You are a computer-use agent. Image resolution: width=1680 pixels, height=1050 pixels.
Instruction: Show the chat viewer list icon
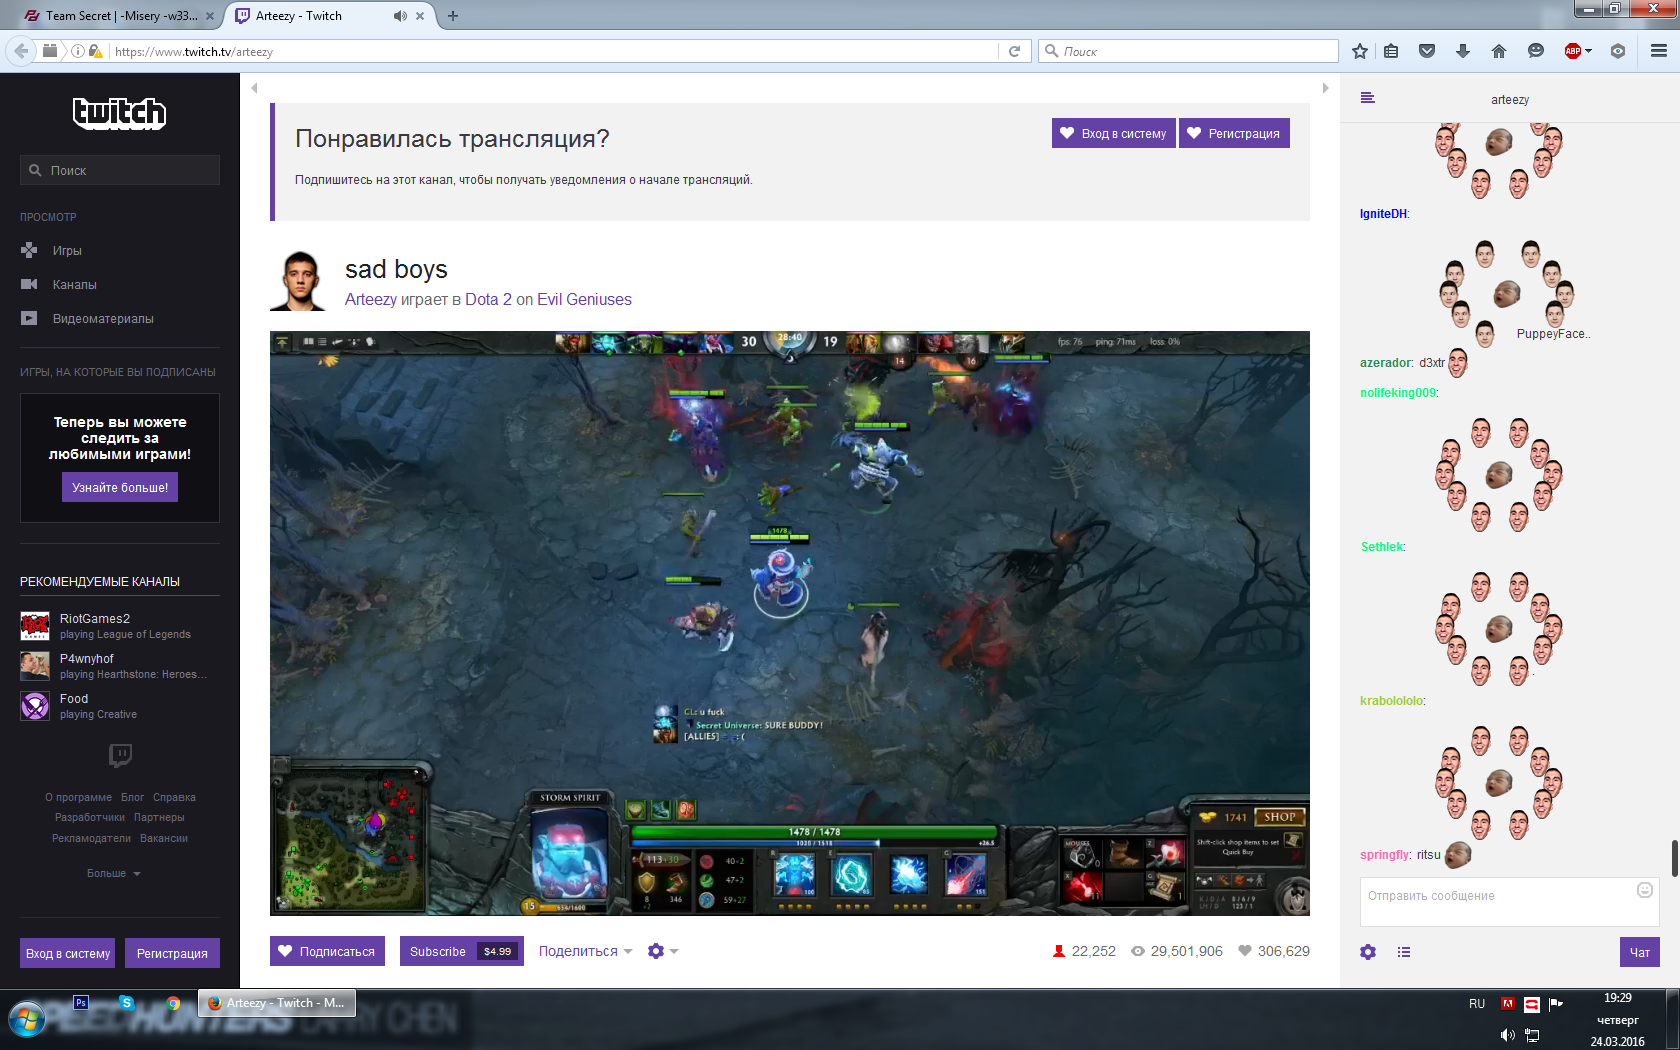pos(1404,952)
